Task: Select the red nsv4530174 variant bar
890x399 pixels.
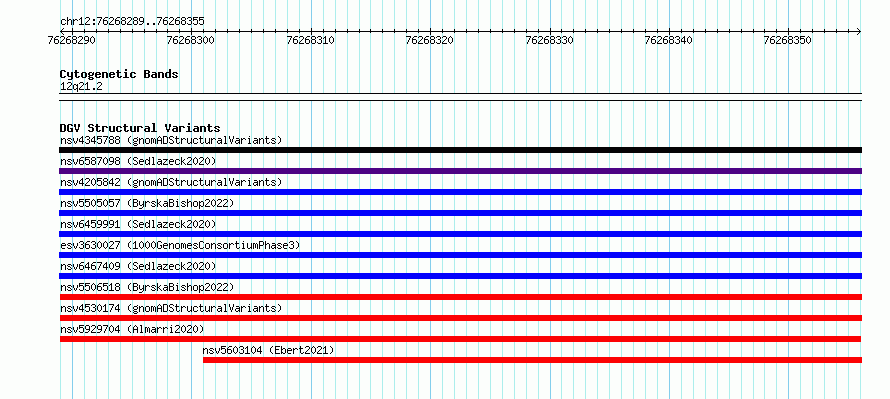Action: pyautogui.click(x=460, y=318)
